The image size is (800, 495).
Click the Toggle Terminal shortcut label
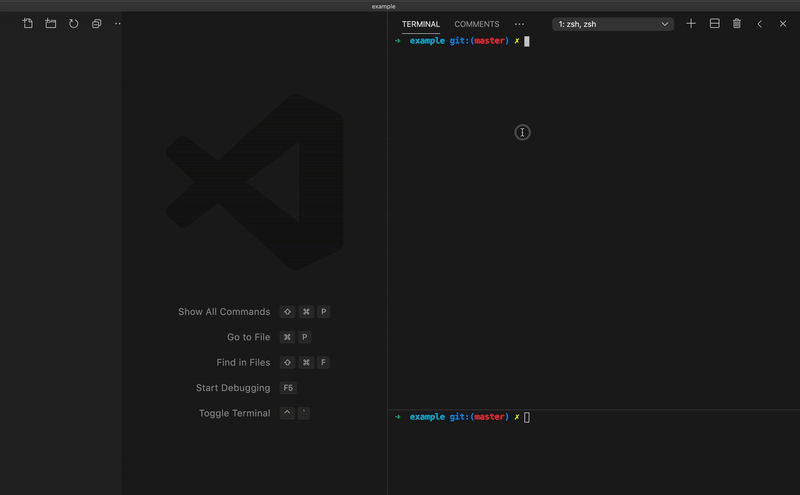[x=235, y=413]
